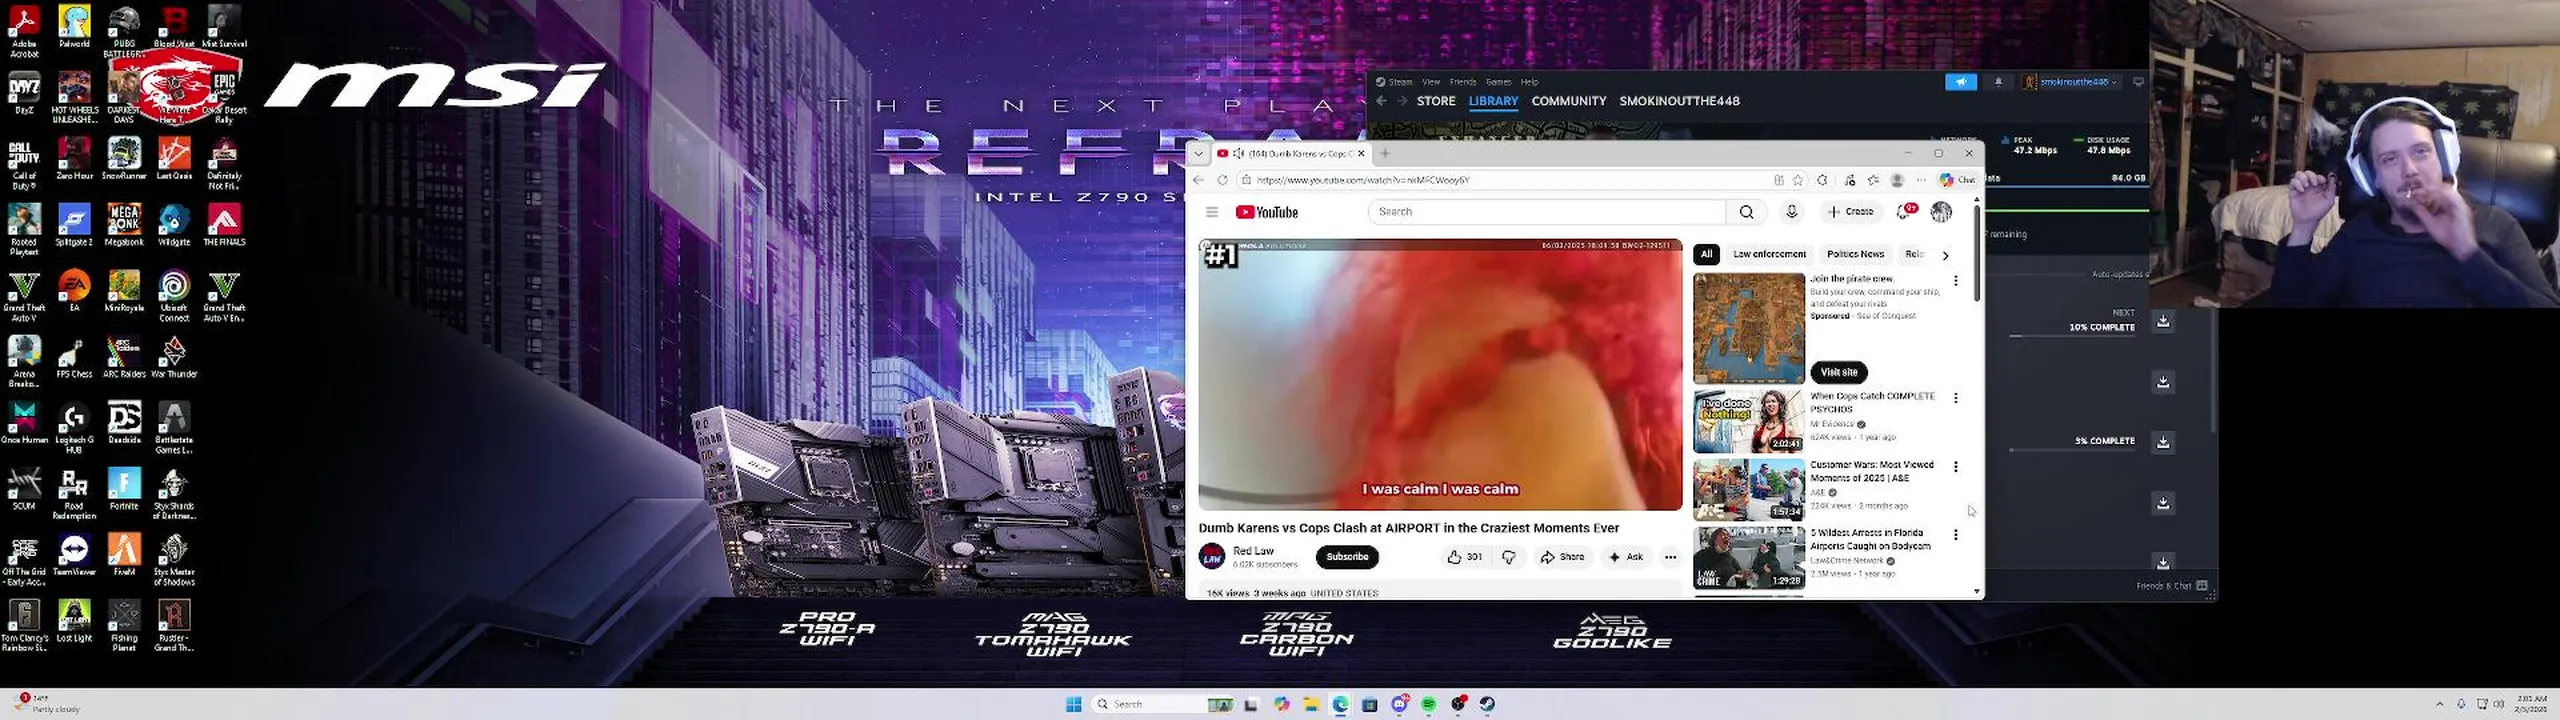Open Palworld desktop shortcut
Viewport: 2560px width, 720px height.
coord(74,26)
